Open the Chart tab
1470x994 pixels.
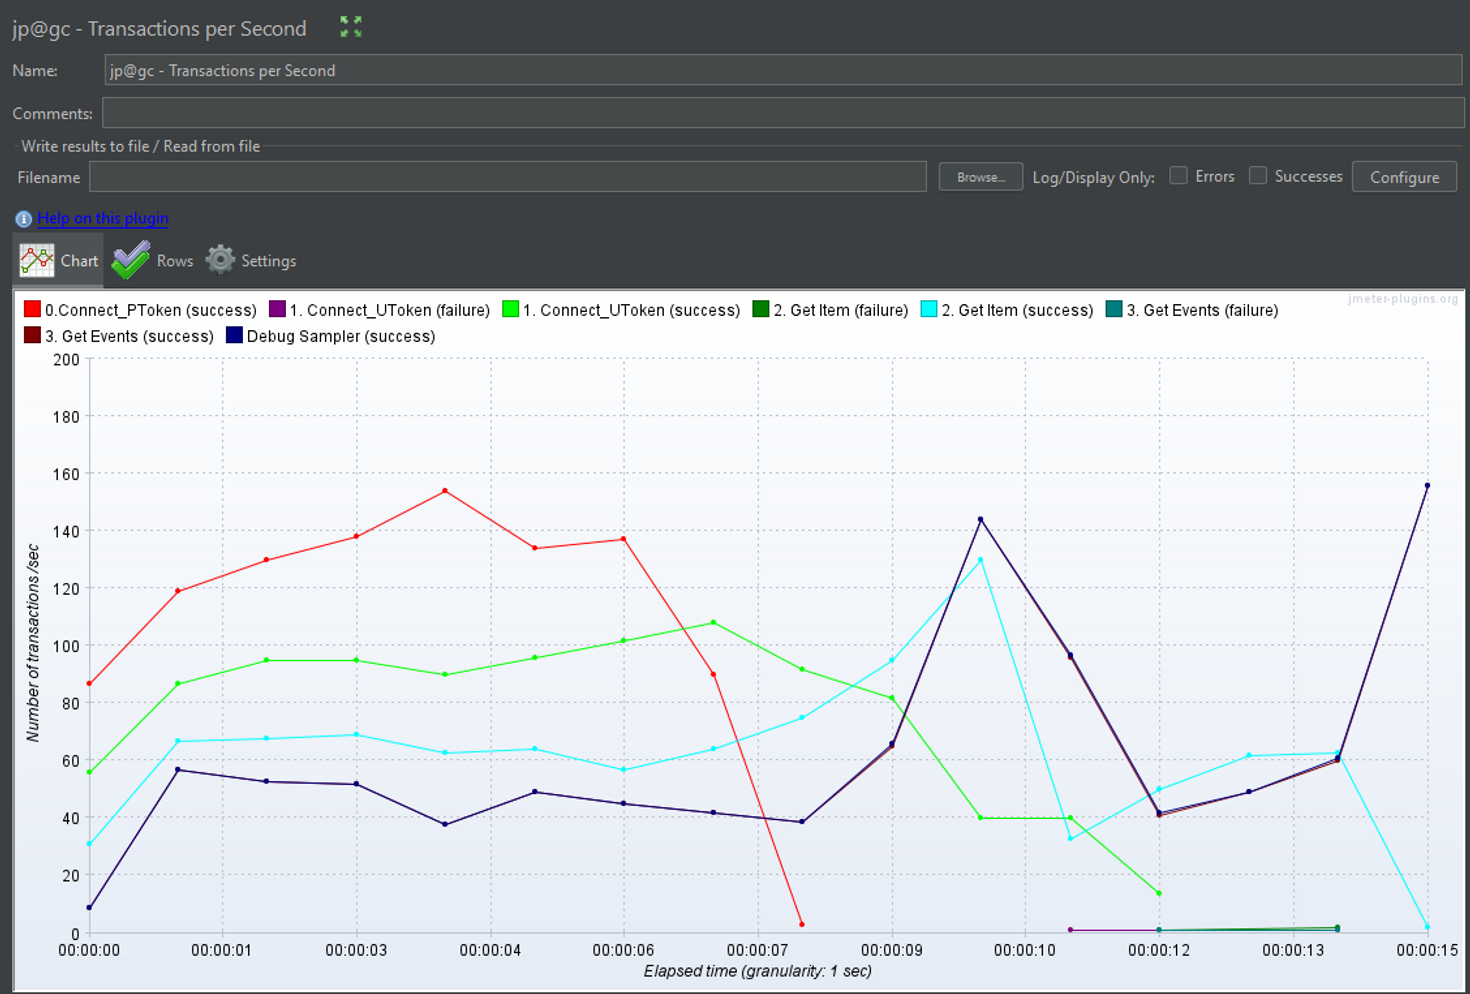coord(58,260)
